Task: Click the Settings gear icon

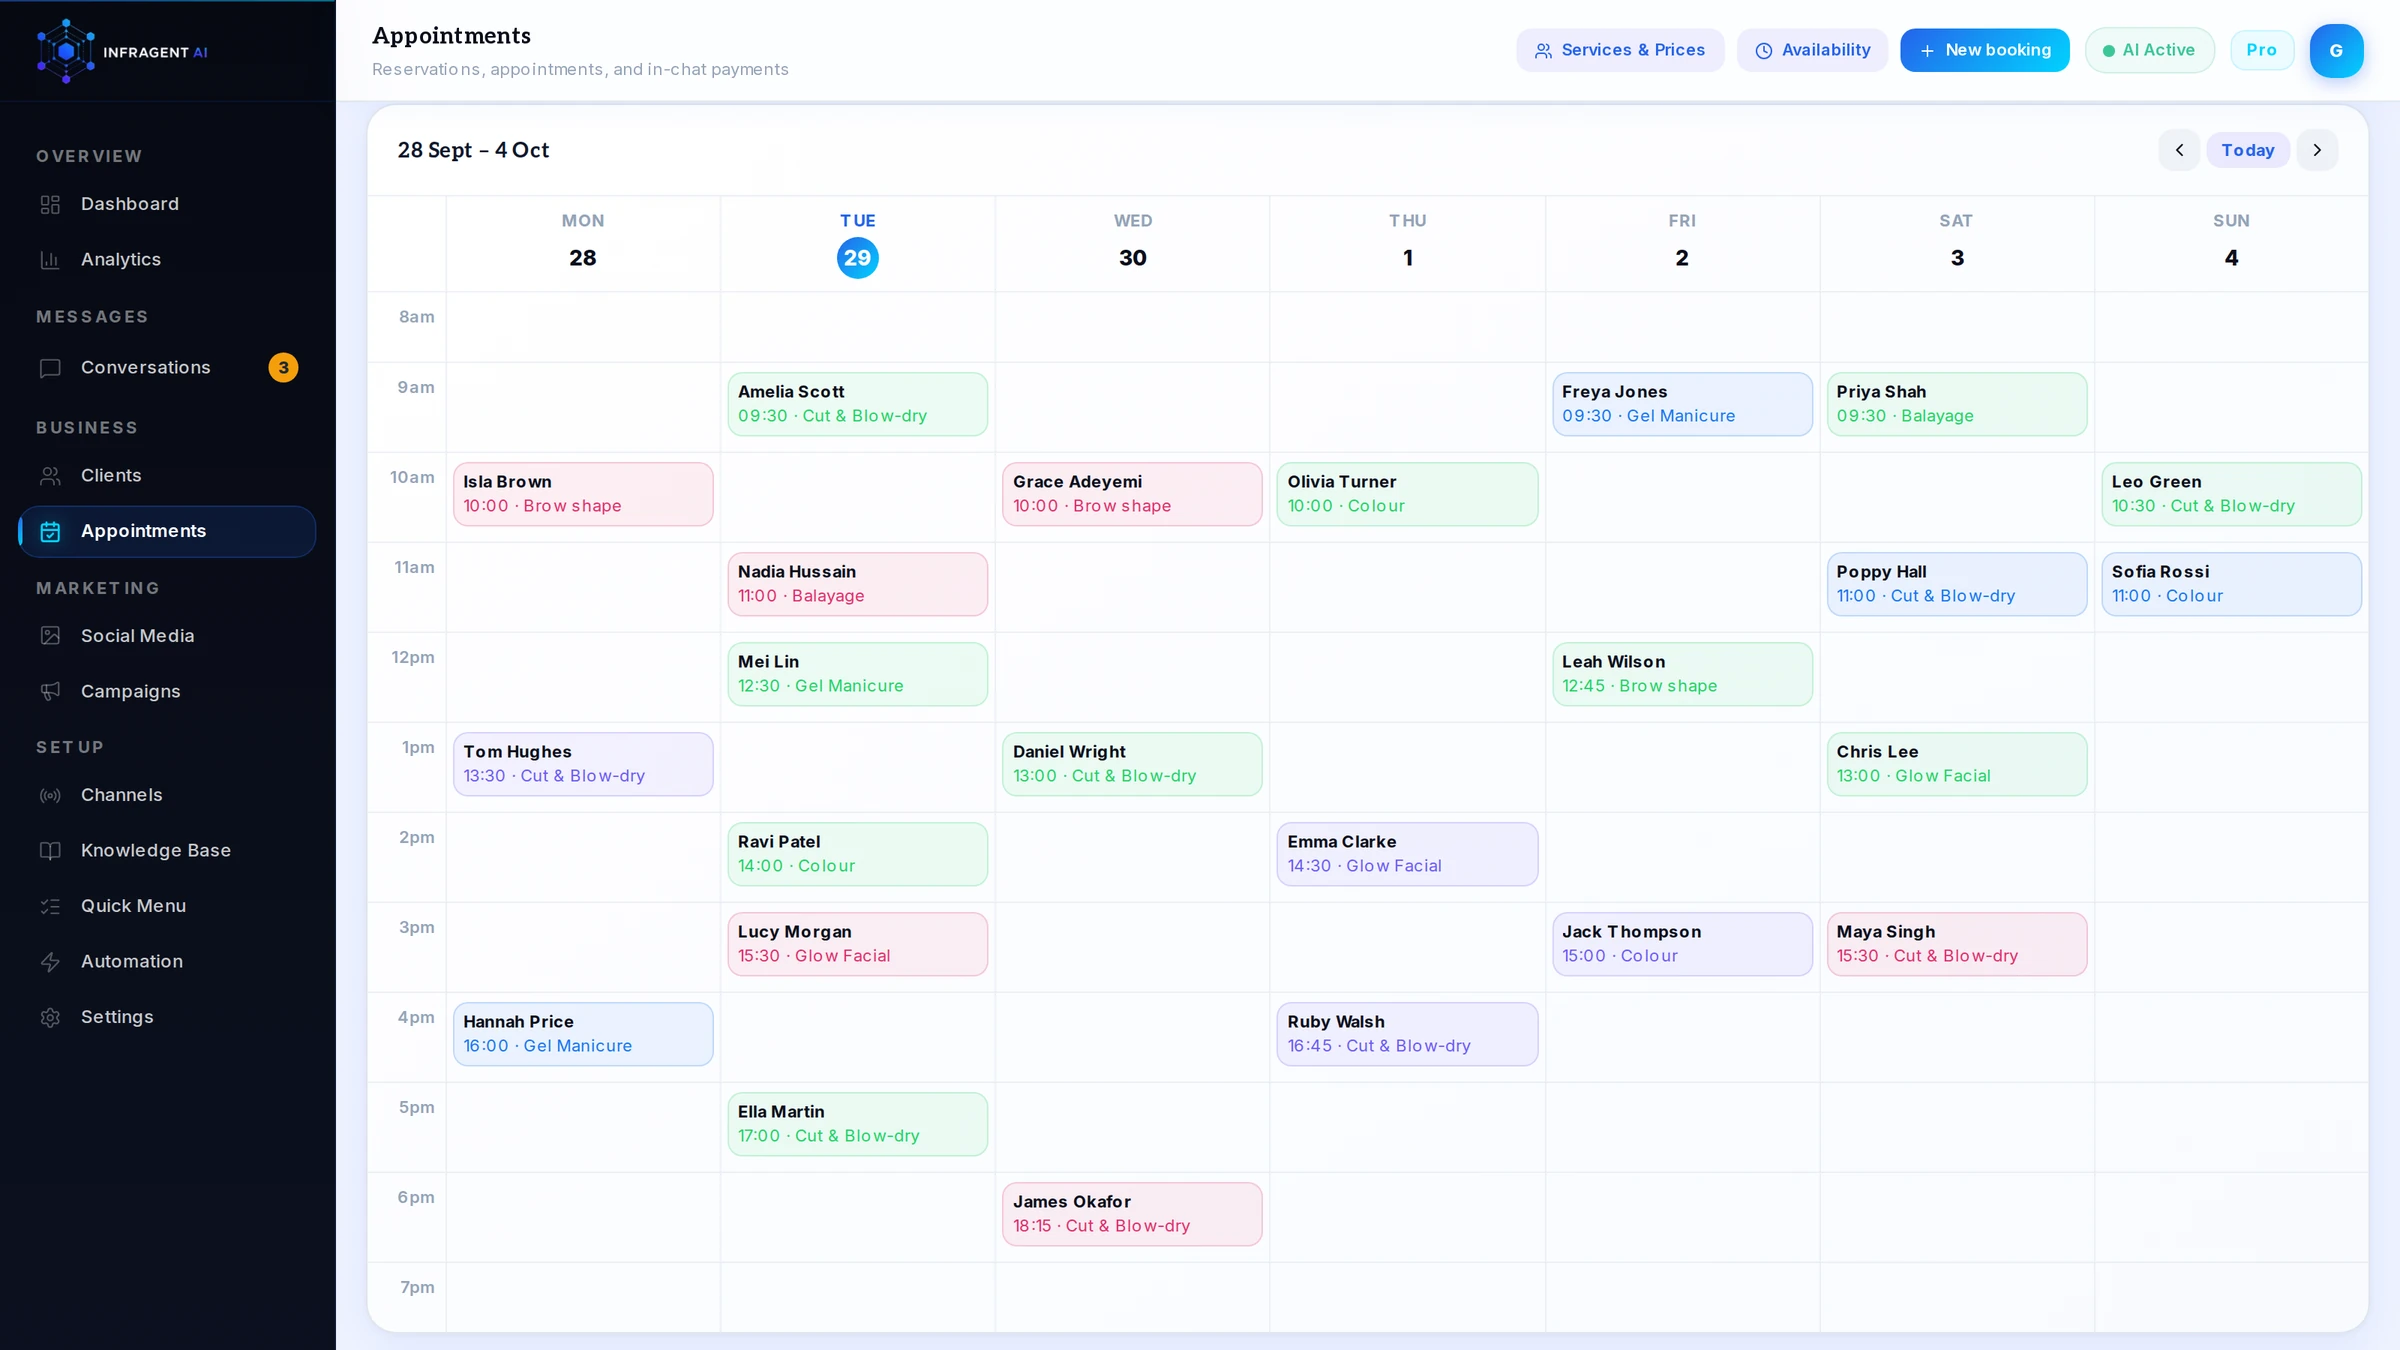Action: tap(50, 1018)
